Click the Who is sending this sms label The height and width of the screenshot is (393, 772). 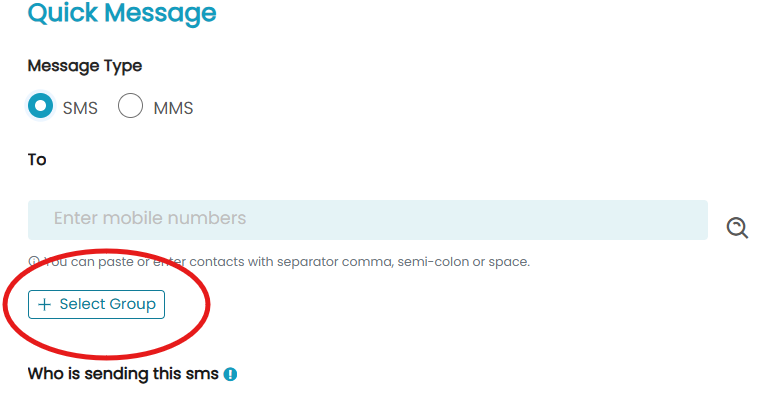coord(123,374)
